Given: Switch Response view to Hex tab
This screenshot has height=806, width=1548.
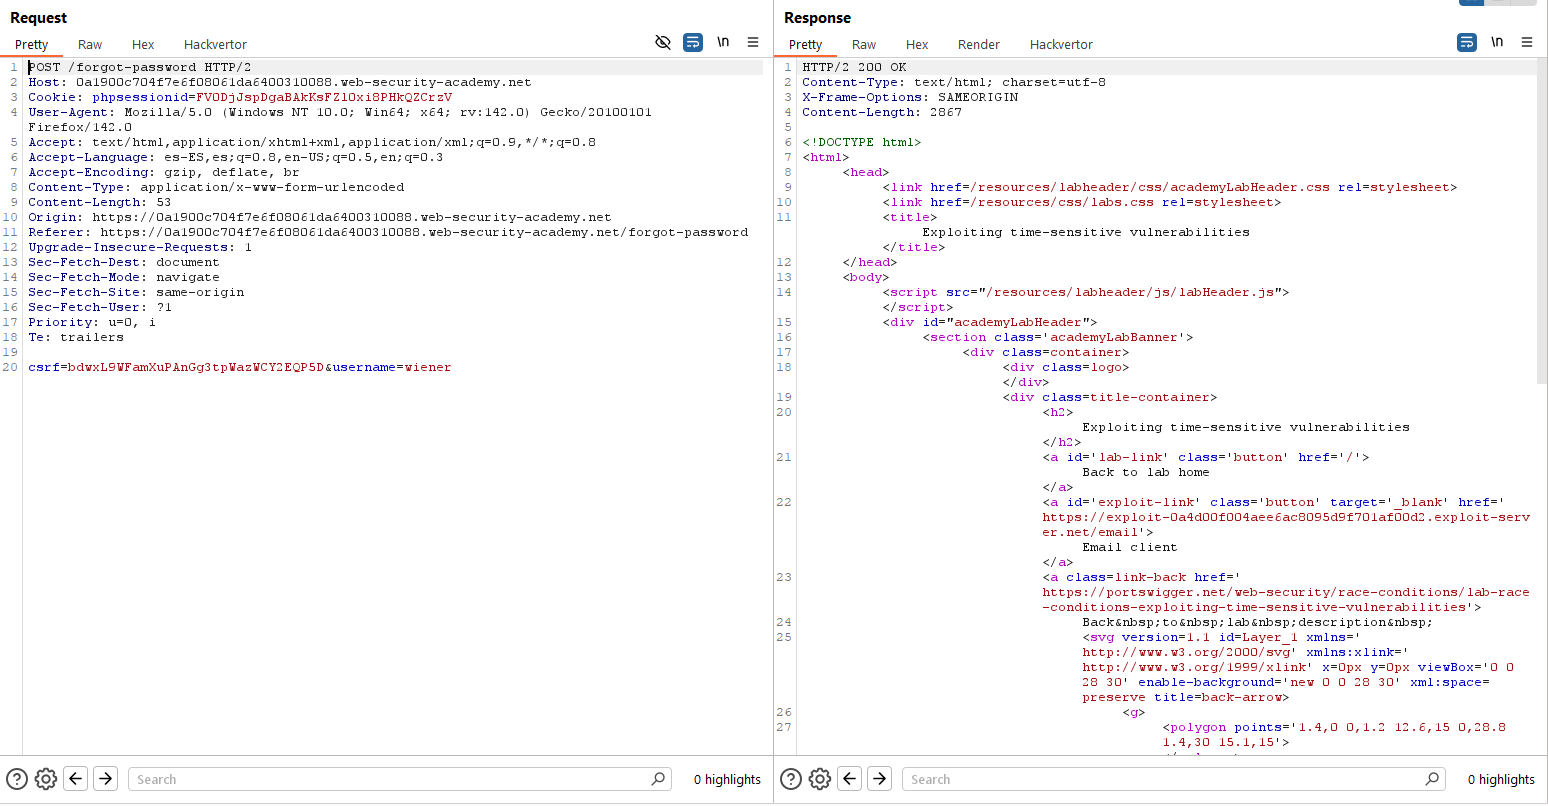Looking at the screenshot, I should pyautogui.click(x=916, y=44).
